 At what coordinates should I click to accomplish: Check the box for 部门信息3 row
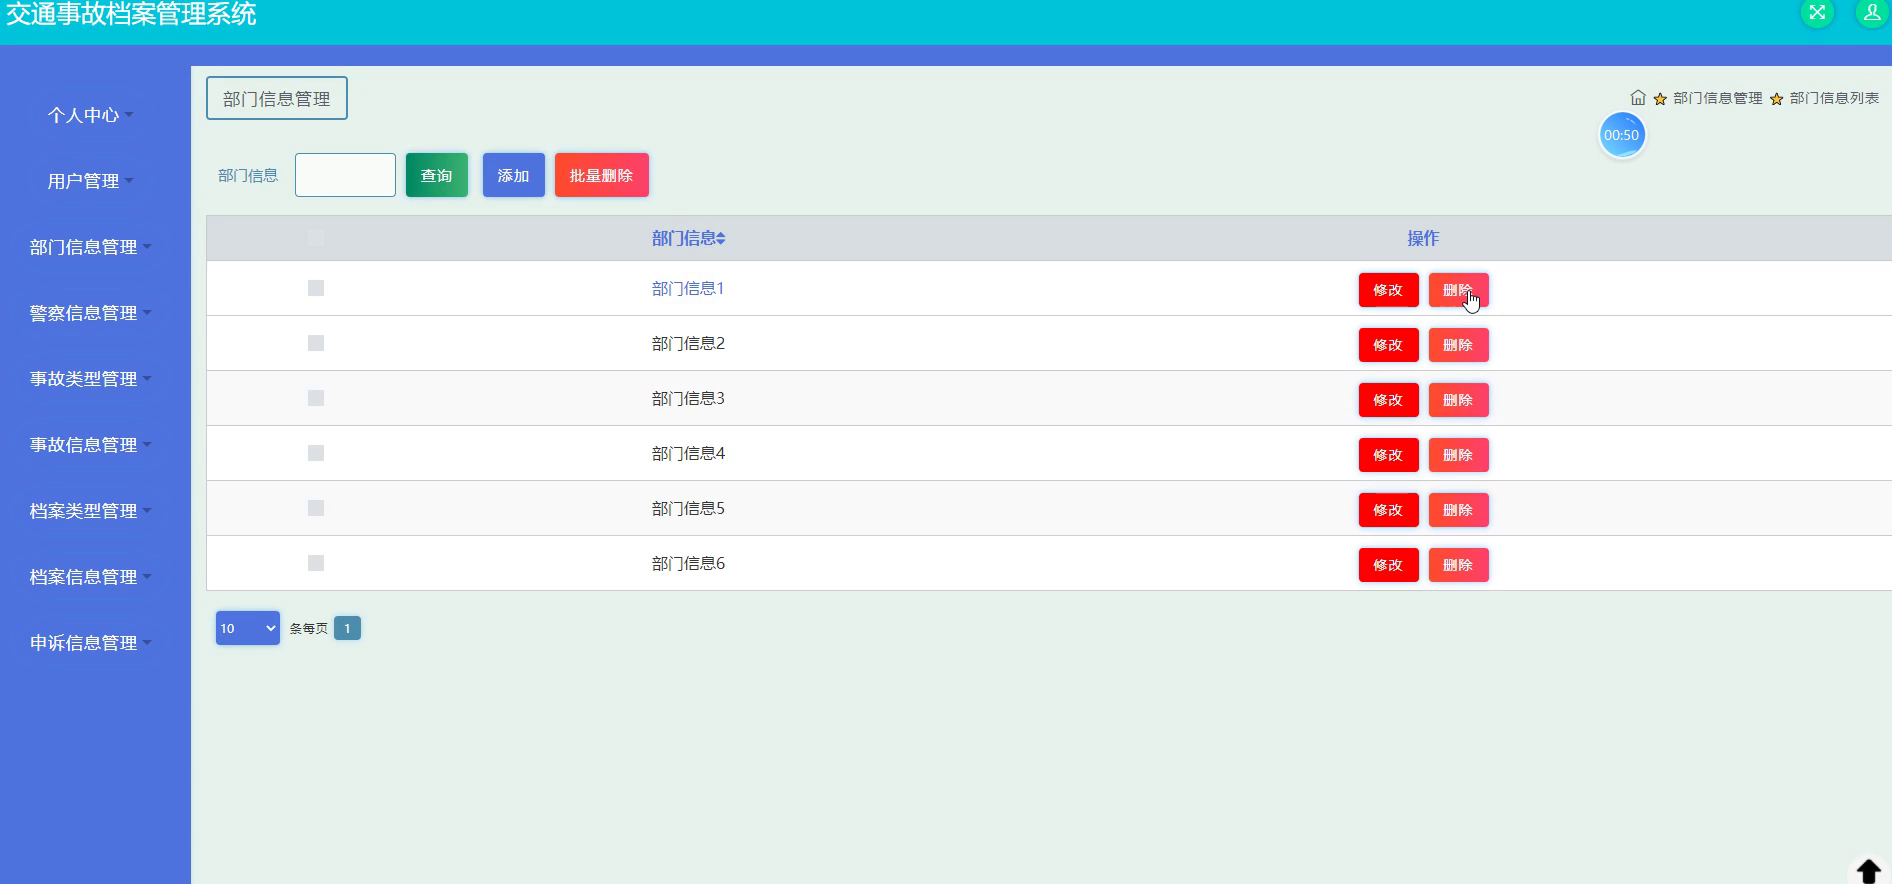316,398
